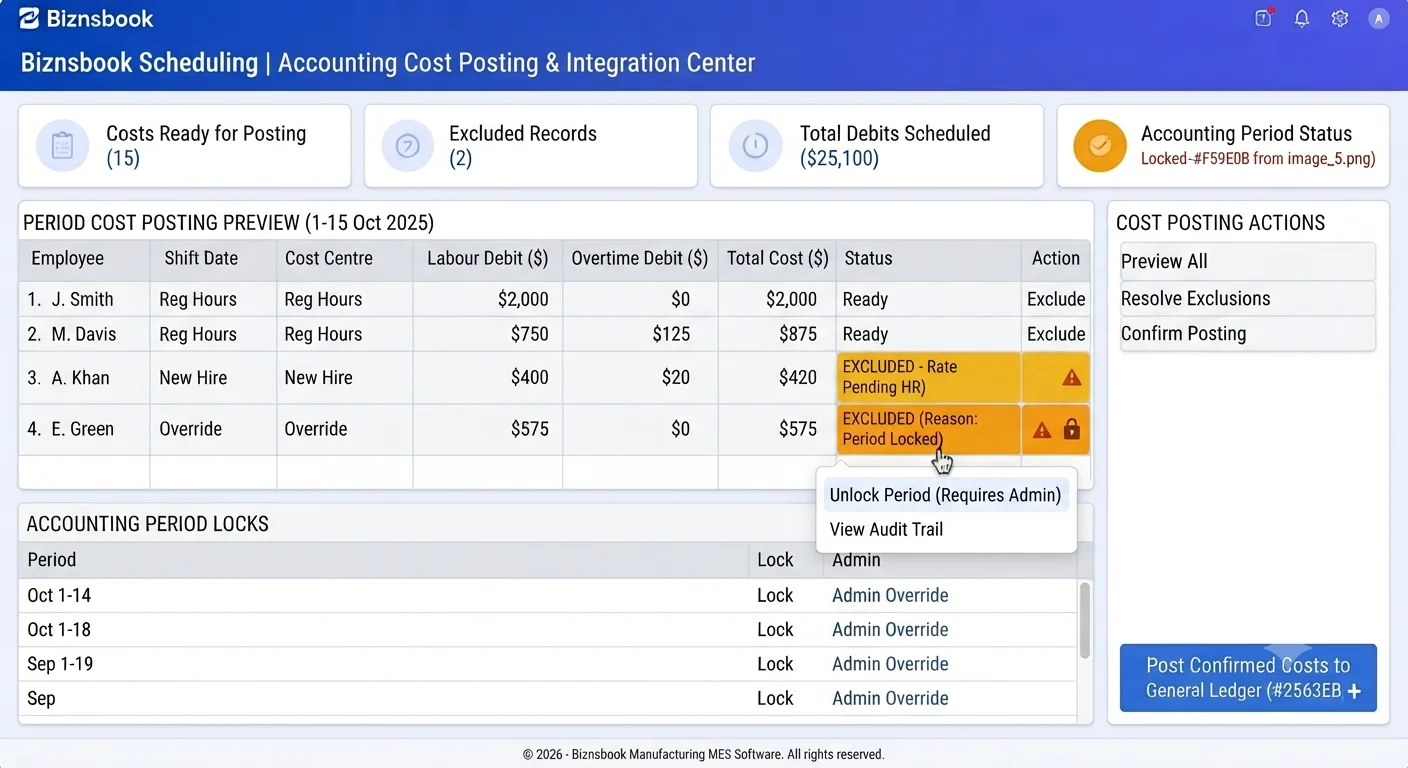The width and height of the screenshot is (1408, 768).
Task: Click Costs Ready for Posting (15) card
Action: [184, 146]
